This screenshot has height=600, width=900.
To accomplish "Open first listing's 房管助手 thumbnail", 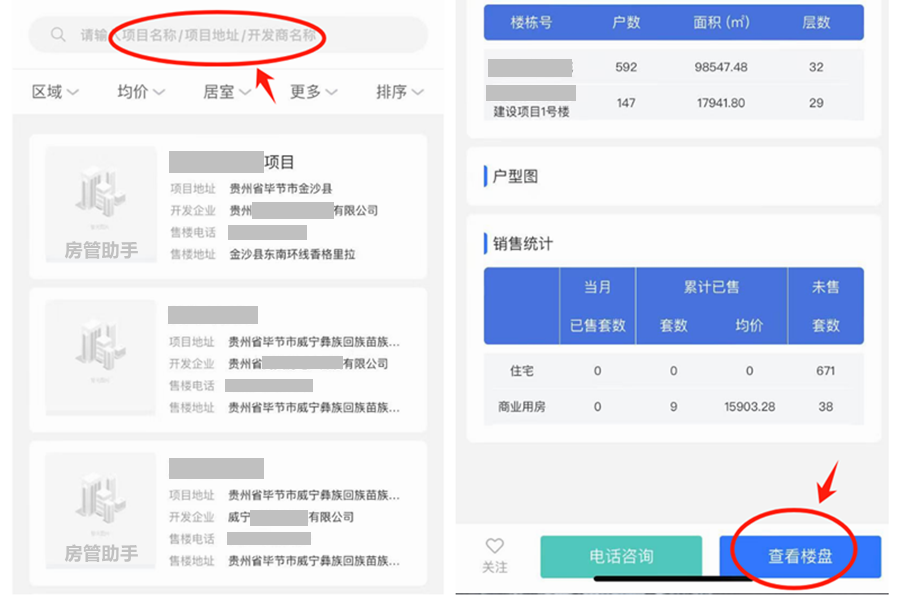I will point(101,205).
